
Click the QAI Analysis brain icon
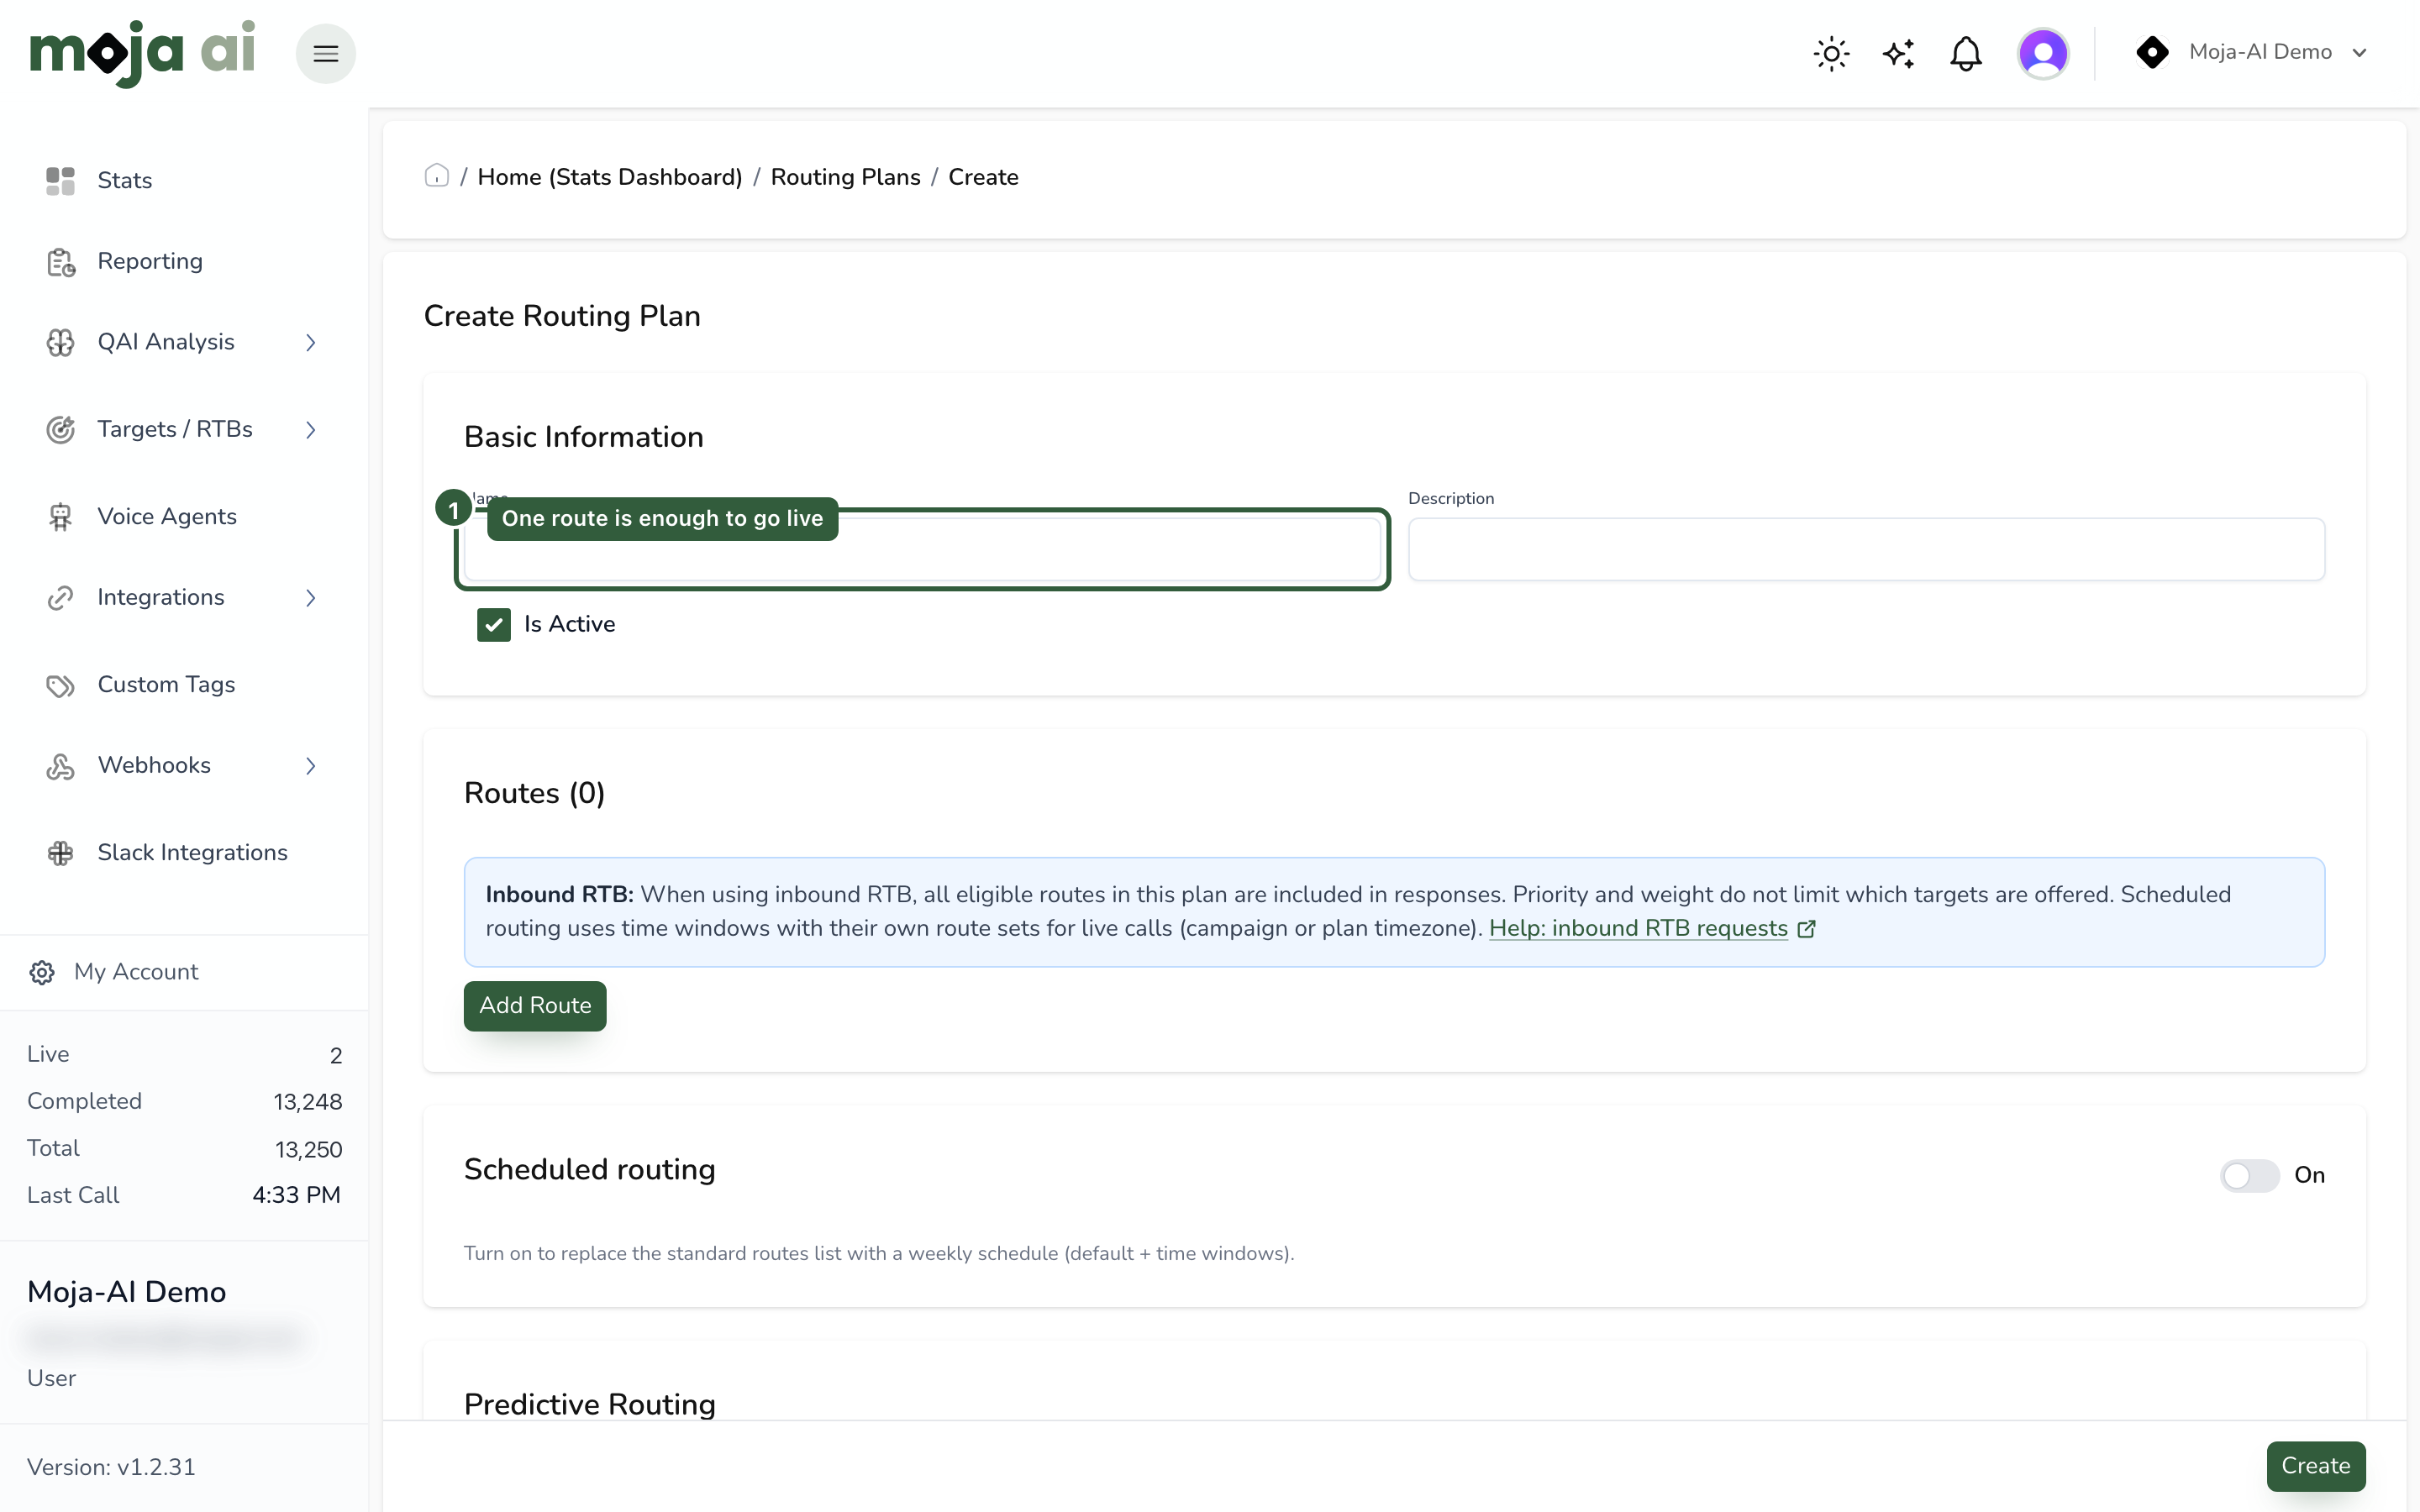(60, 343)
